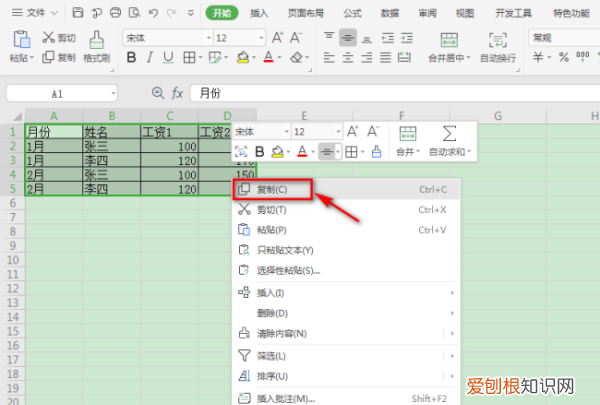Increase font size in ribbon
The width and height of the screenshot is (600, 405).
click(277, 38)
